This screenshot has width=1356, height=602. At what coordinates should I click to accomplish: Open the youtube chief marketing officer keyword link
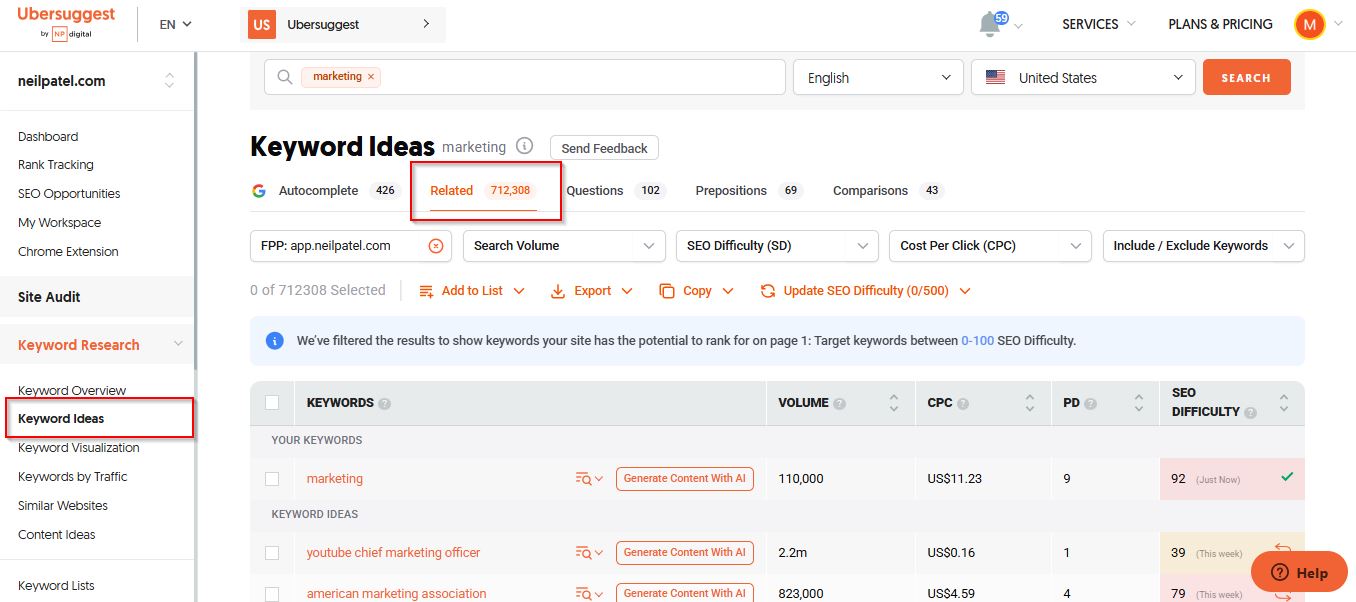click(x=393, y=553)
